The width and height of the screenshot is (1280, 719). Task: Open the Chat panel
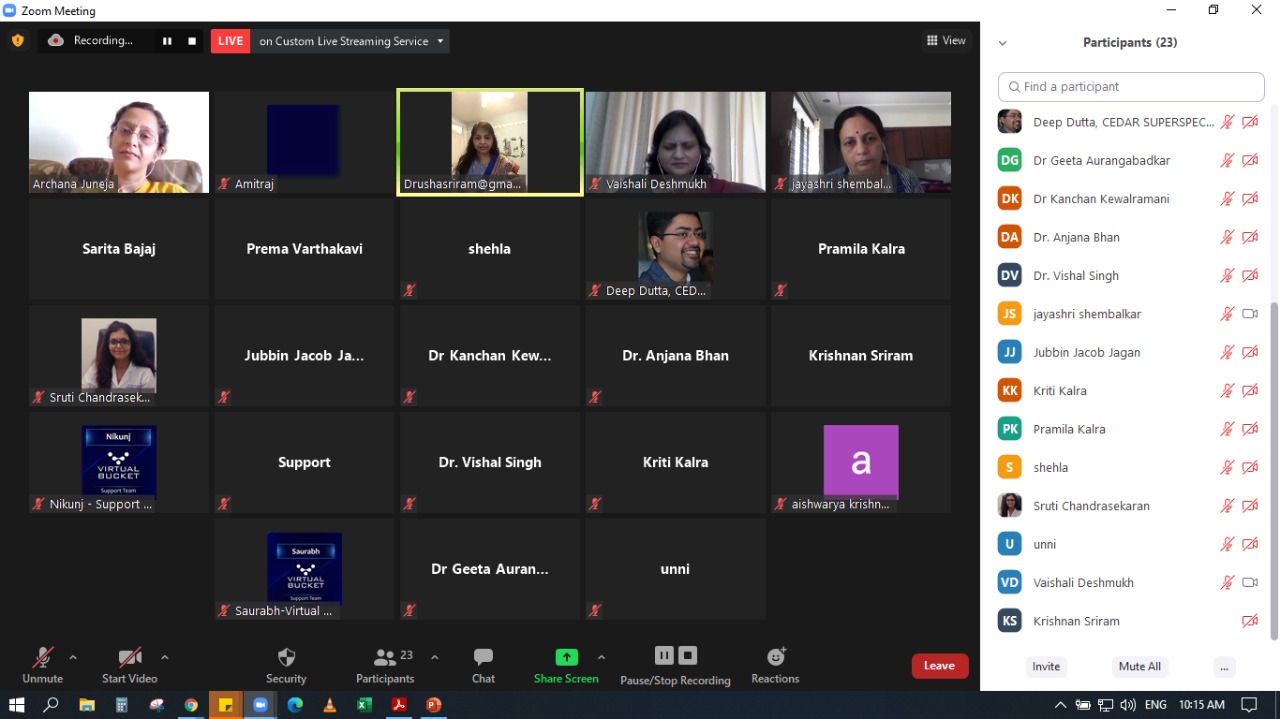[483, 657]
